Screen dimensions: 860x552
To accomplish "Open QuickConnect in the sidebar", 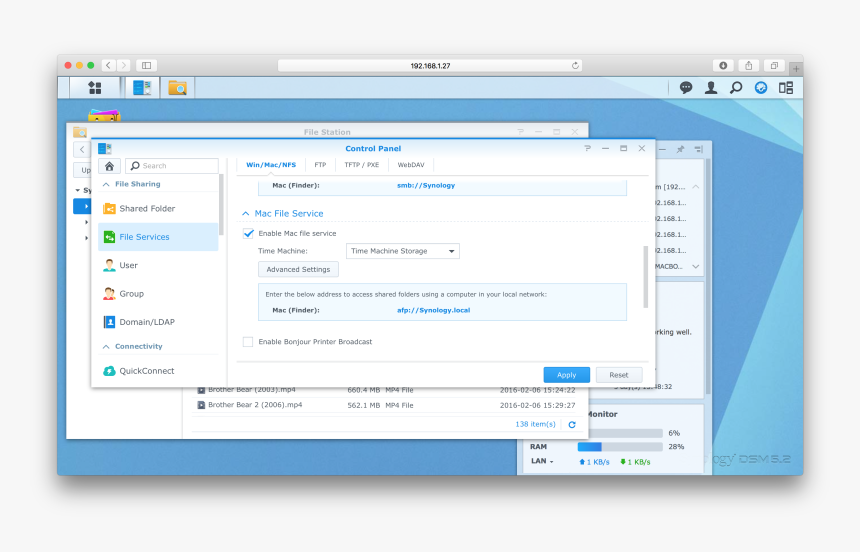I will pos(158,371).
